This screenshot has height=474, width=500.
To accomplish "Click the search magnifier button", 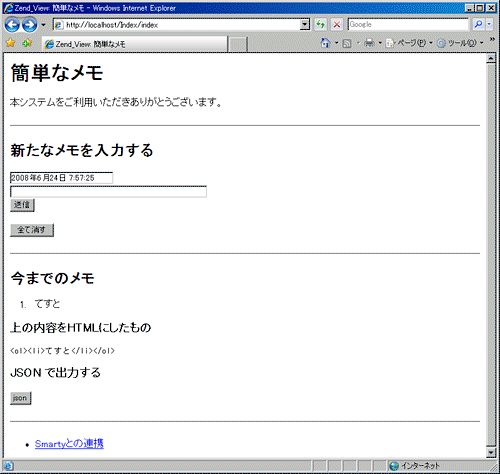I will (x=478, y=24).
